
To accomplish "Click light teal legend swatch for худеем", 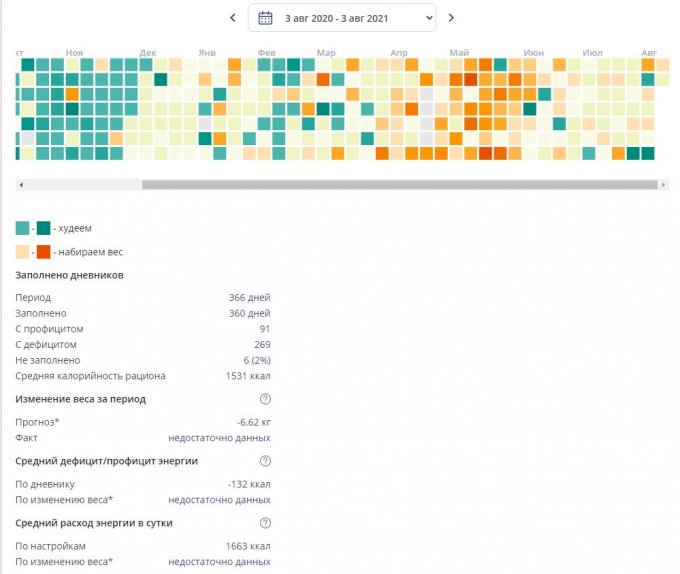I will 23,228.
